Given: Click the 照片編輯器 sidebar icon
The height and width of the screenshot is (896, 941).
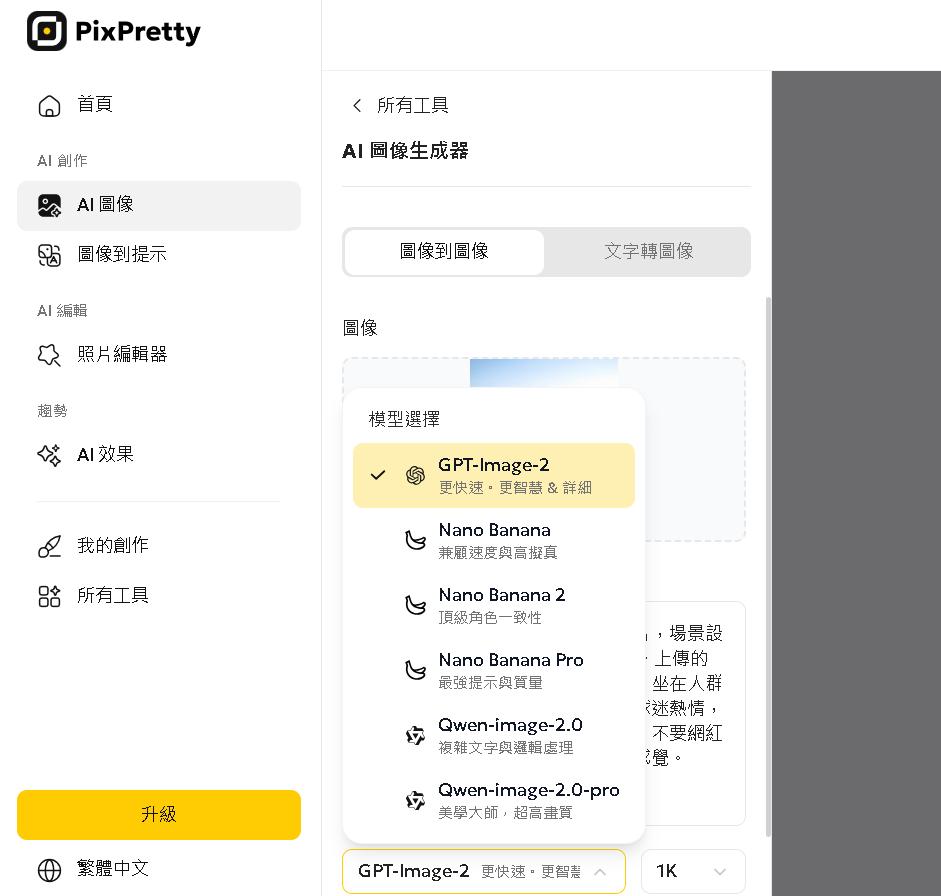Looking at the screenshot, I should click(x=49, y=355).
